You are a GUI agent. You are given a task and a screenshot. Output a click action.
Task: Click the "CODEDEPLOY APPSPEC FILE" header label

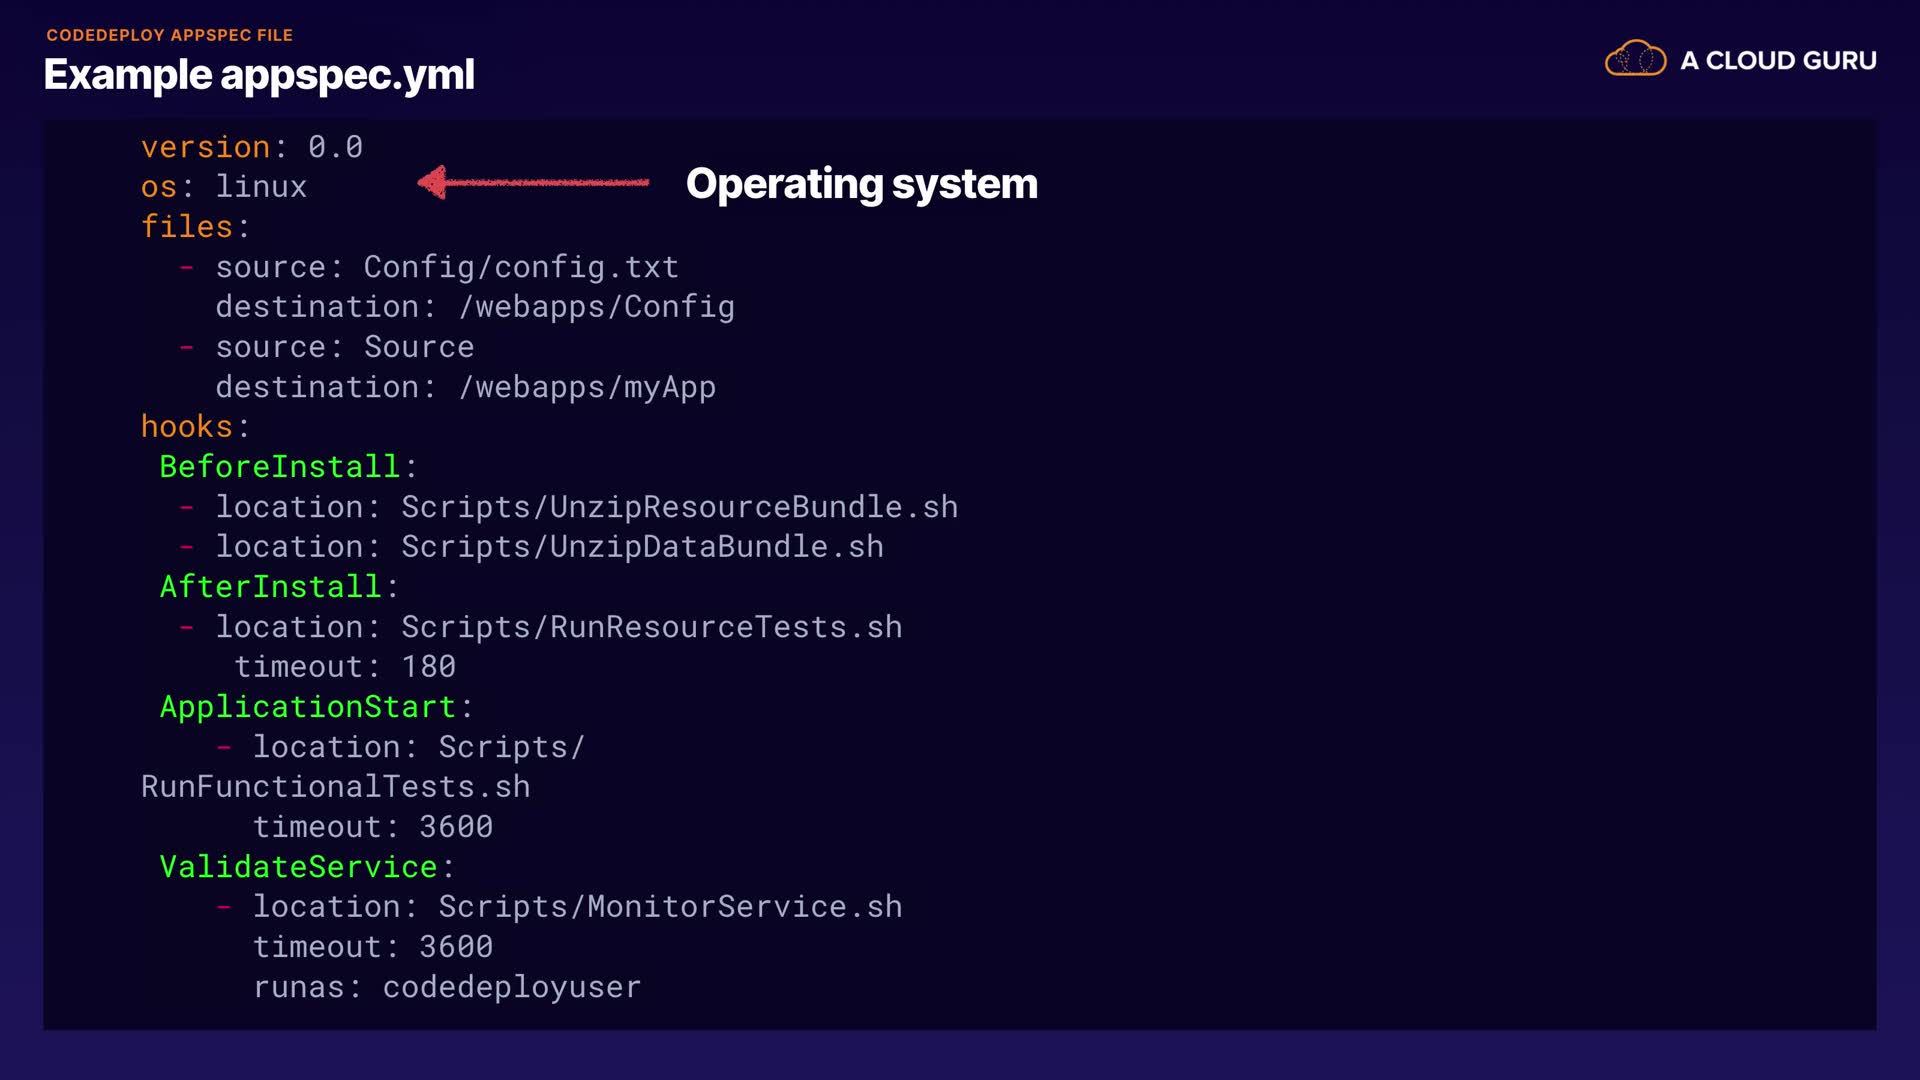[x=169, y=35]
